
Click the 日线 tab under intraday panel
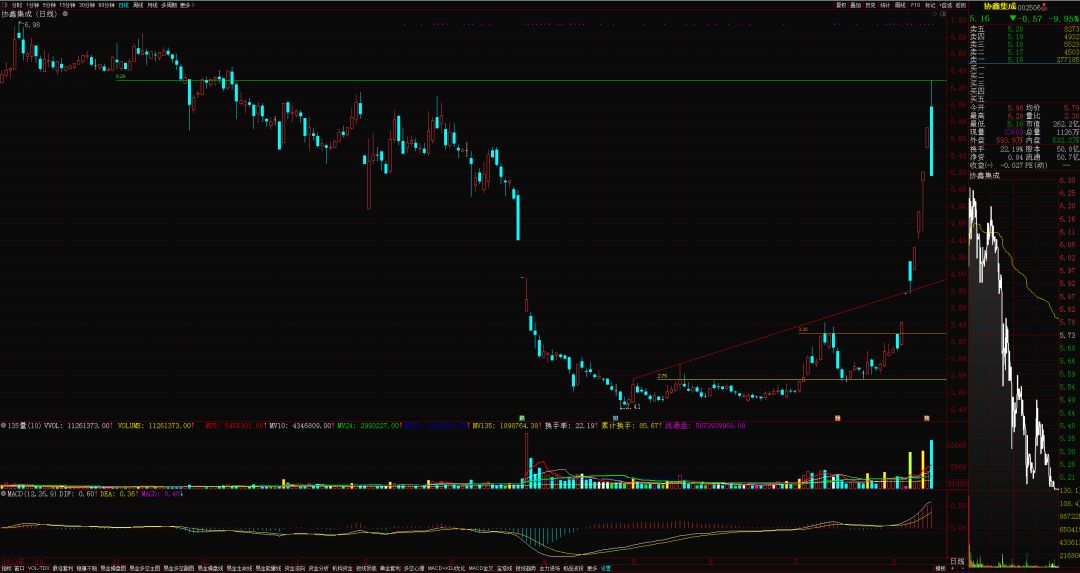point(957,561)
